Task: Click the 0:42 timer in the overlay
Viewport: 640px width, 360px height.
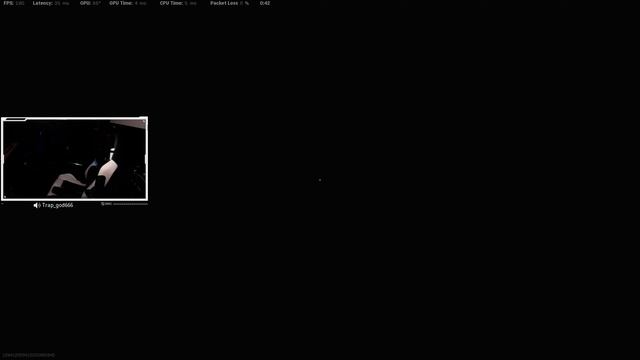Action: coord(265,3)
